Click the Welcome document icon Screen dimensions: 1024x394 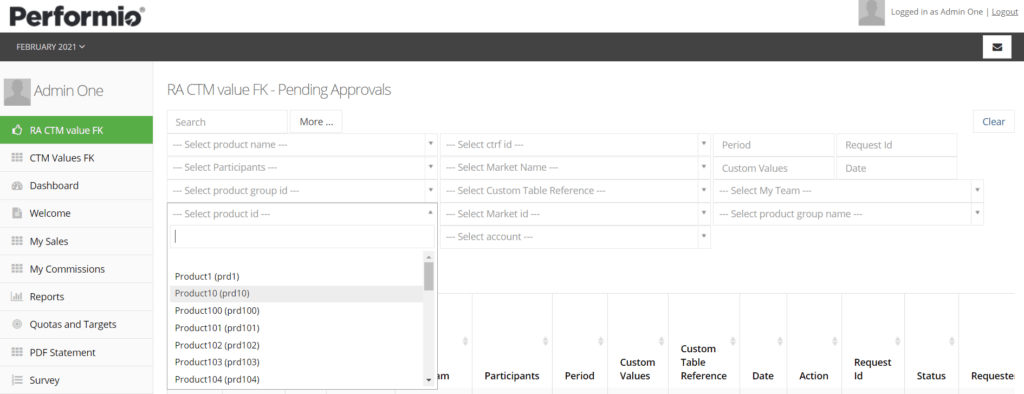coord(18,214)
